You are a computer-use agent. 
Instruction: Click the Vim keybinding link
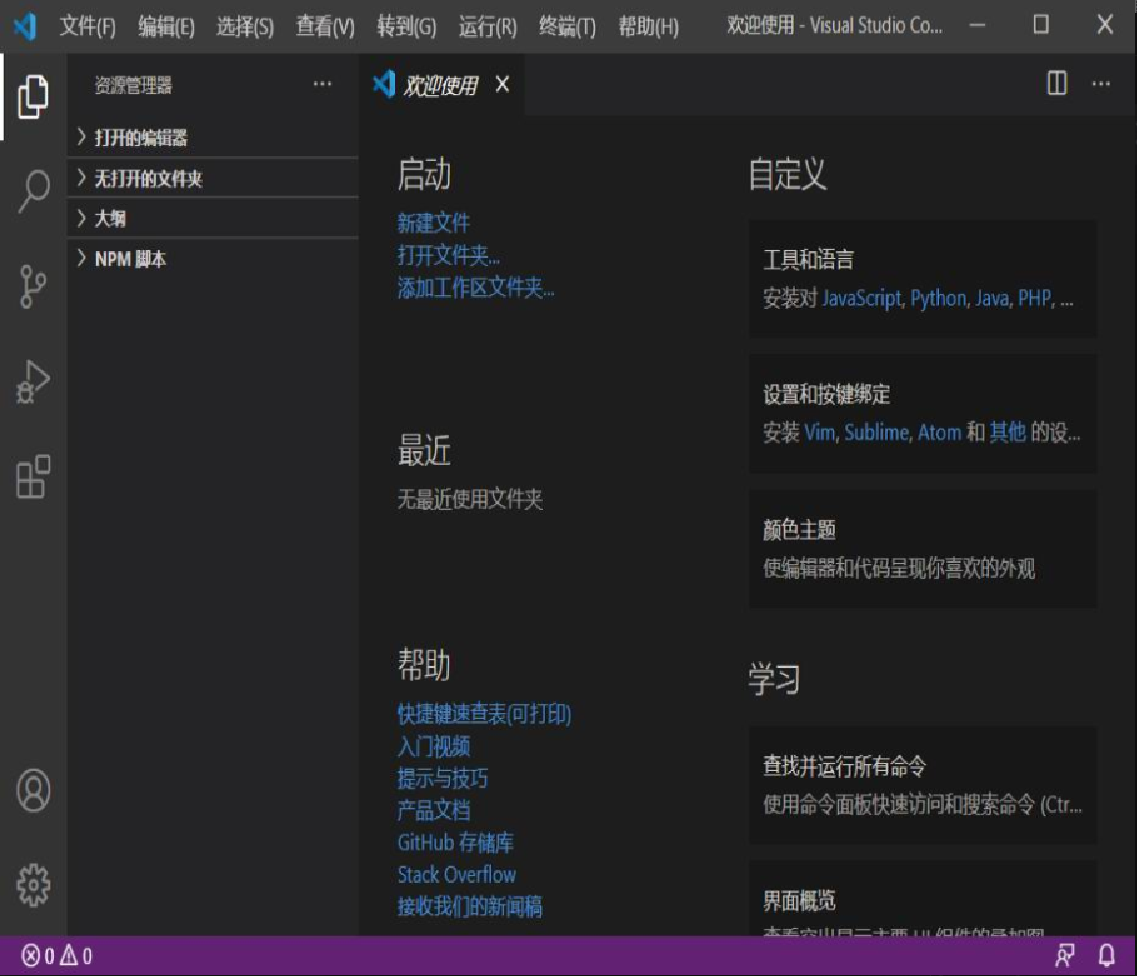(819, 433)
